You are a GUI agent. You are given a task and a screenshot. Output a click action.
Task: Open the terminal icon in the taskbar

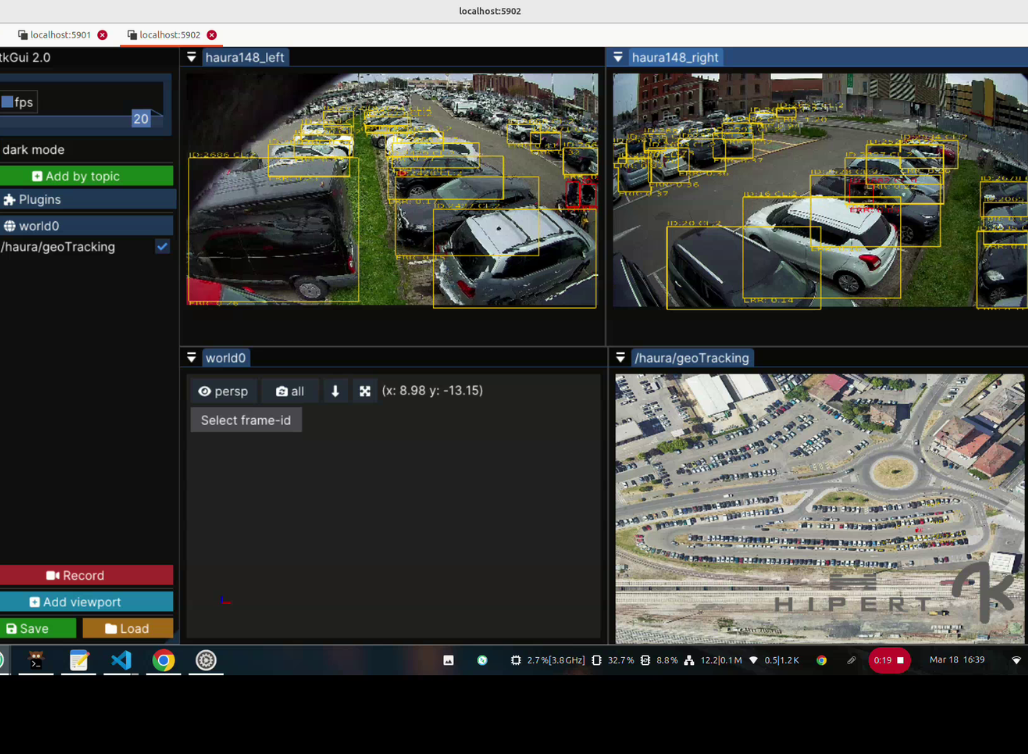click(x=36, y=660)
